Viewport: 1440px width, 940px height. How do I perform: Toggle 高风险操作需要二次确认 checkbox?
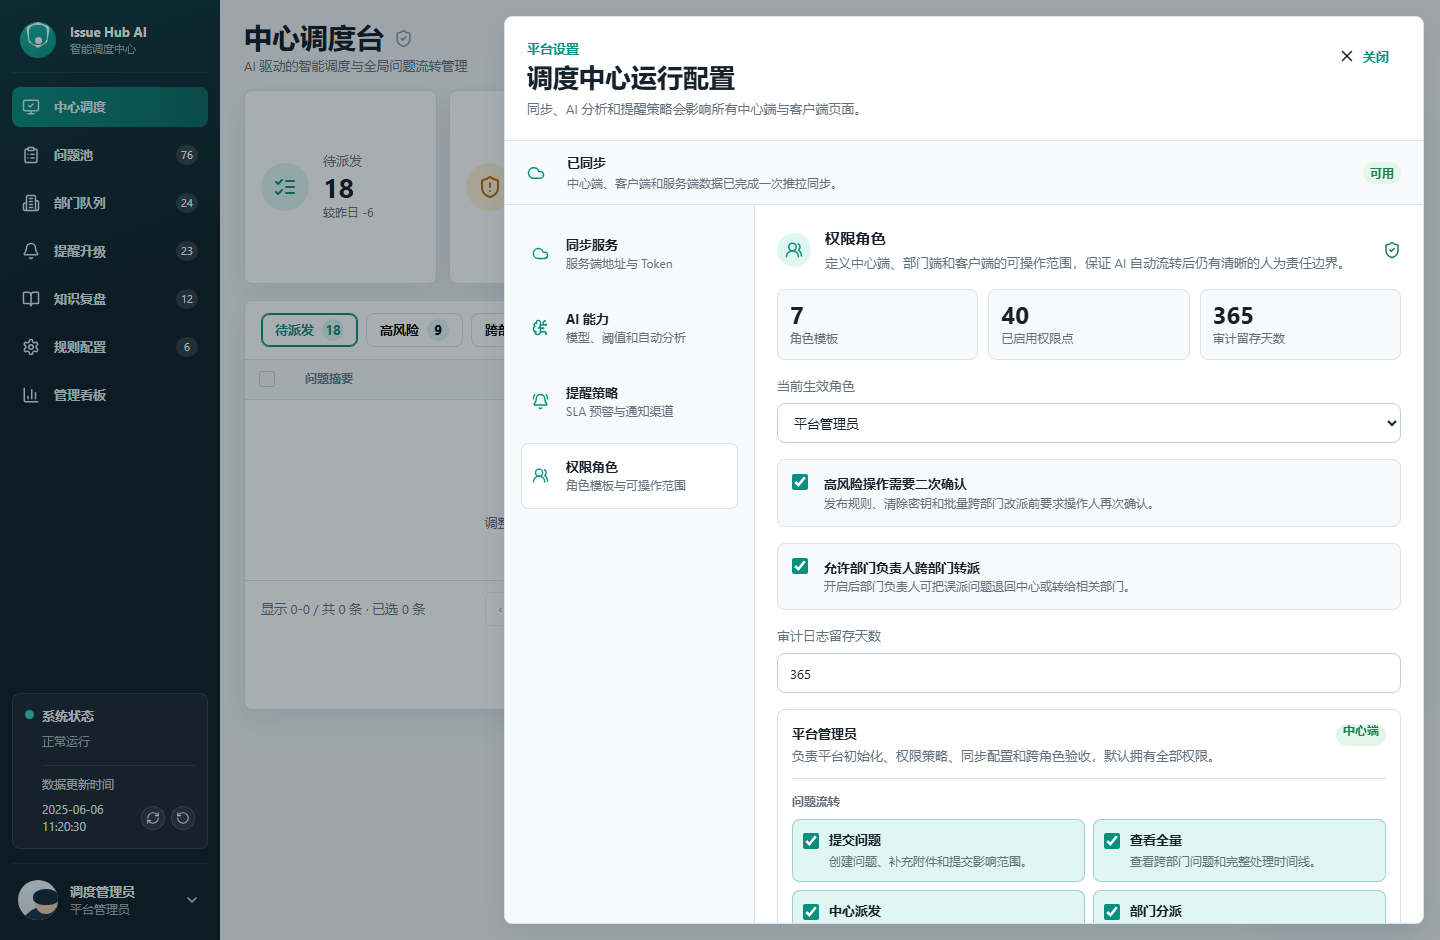pyautogui.click(x=800, y=482)
